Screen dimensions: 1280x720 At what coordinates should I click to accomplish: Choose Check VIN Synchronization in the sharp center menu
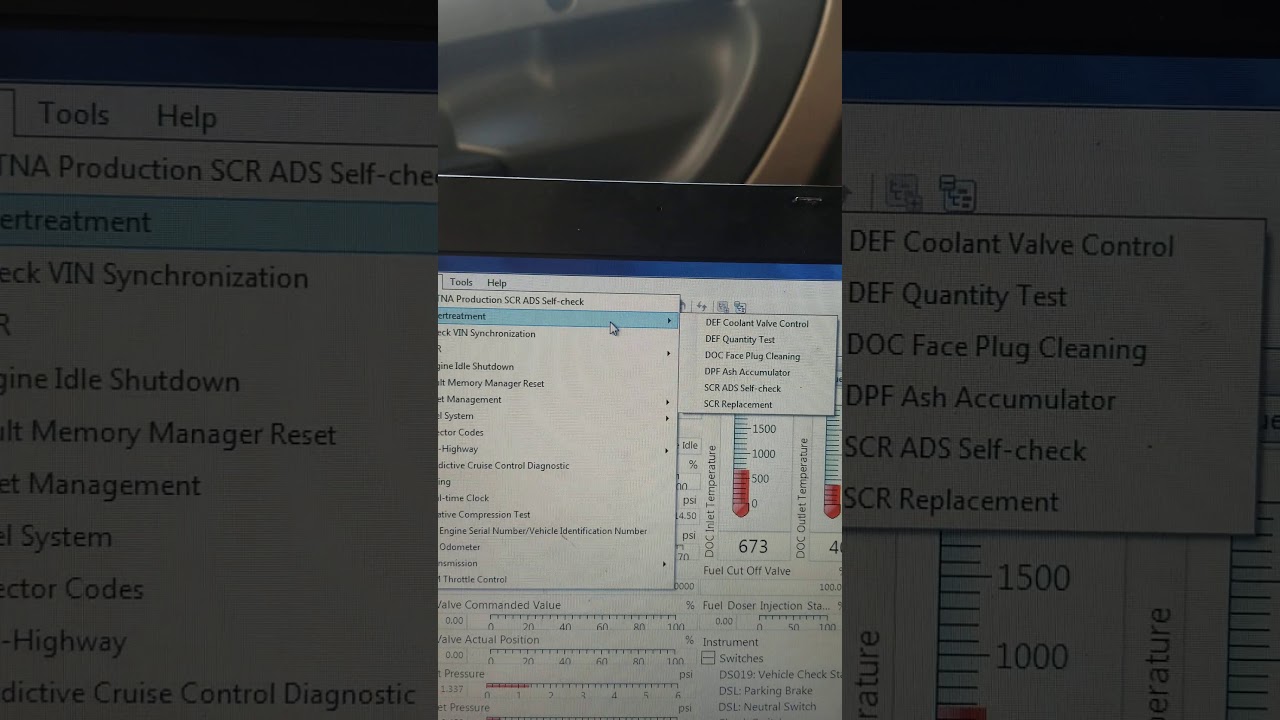[487, 334]
